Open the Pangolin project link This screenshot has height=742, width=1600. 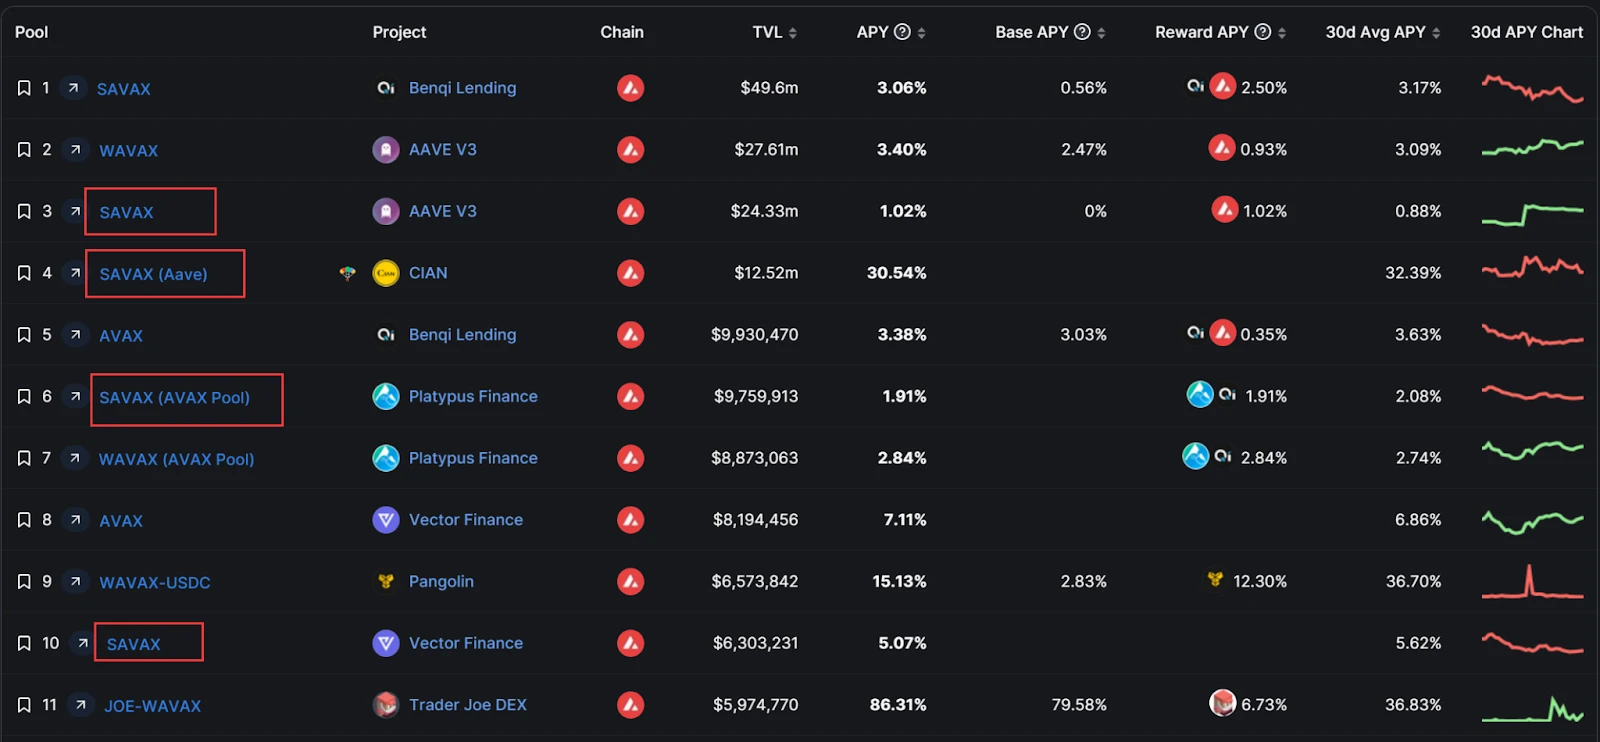441,582
